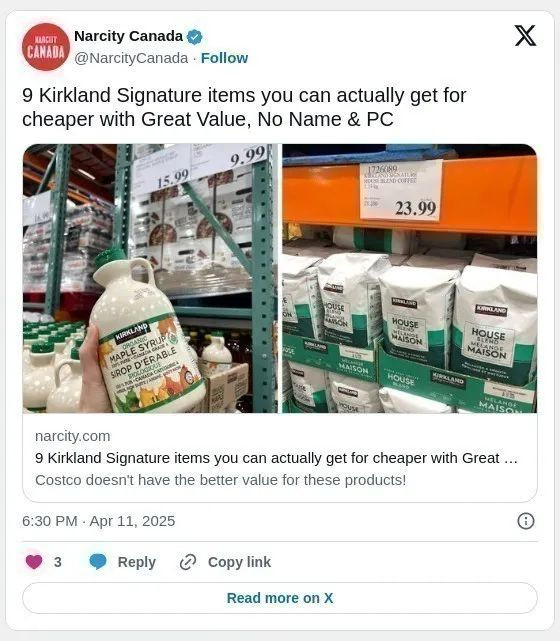Like the tweet with the heart icon
The image size is (560, 641).
click(34, 562)
